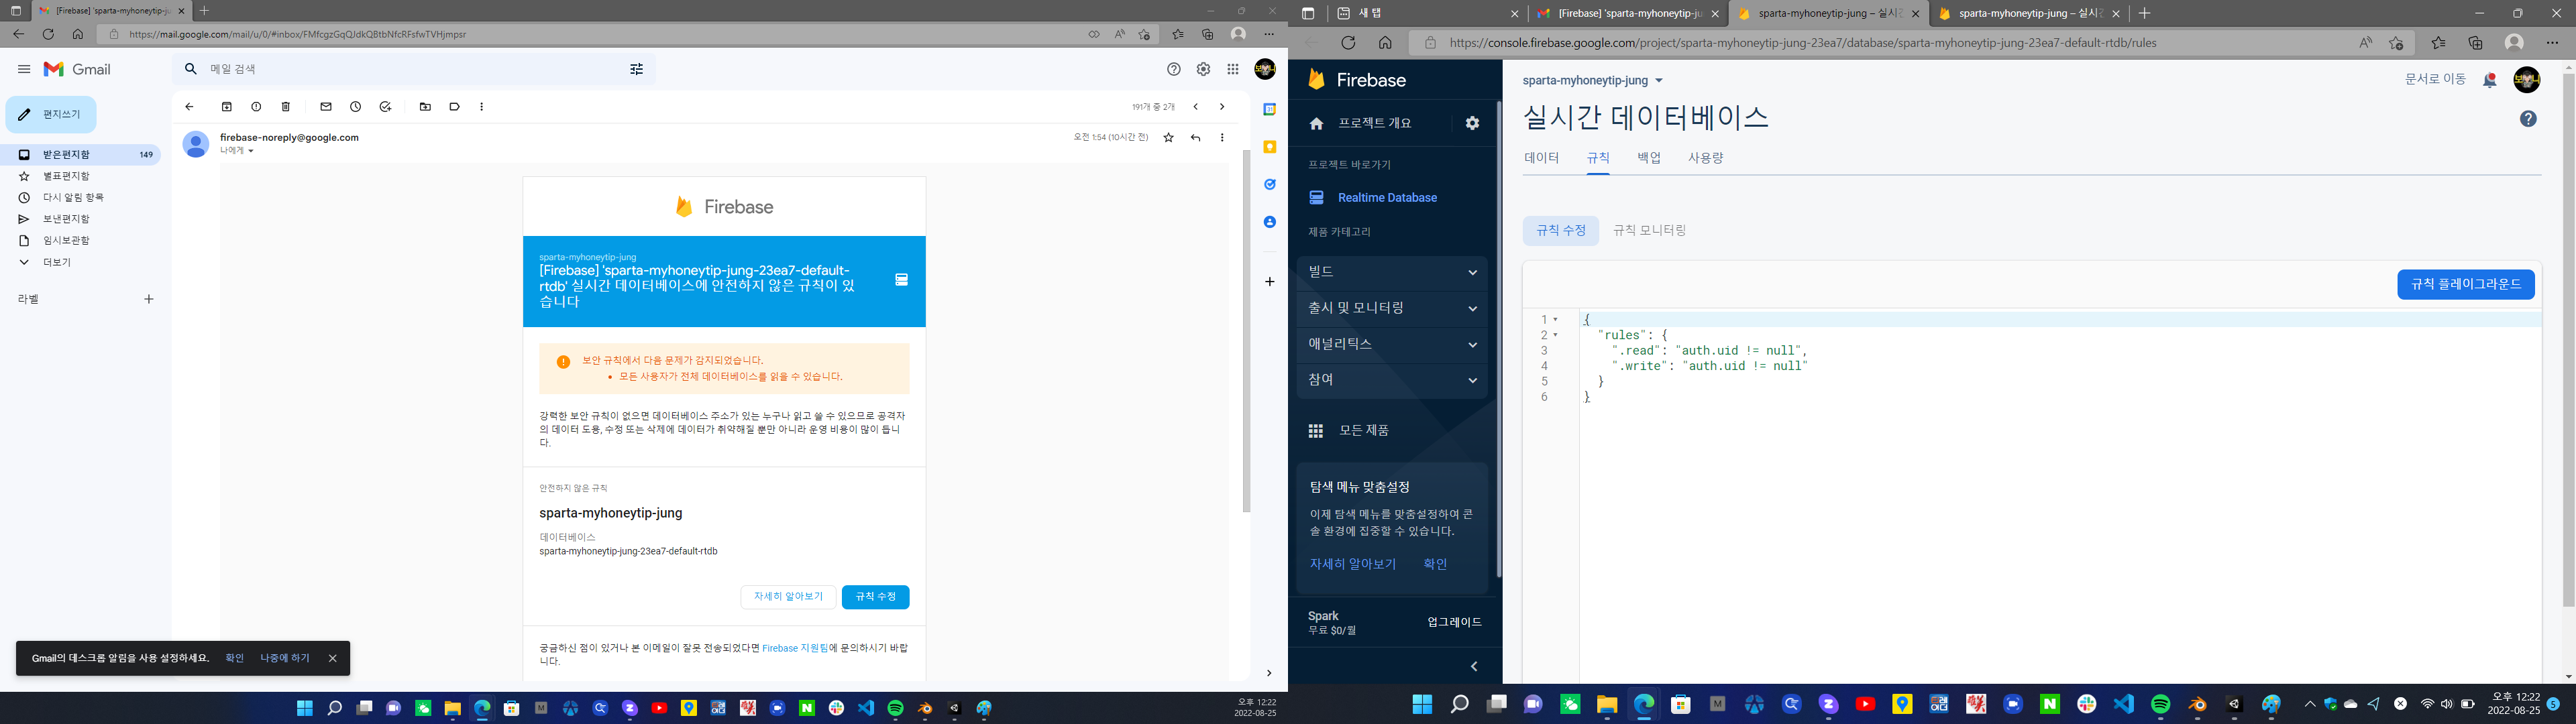The image size is (2576, 724).
Task: Select the 규칙 모니터링 sub-tab
Action: (1649, 230)
